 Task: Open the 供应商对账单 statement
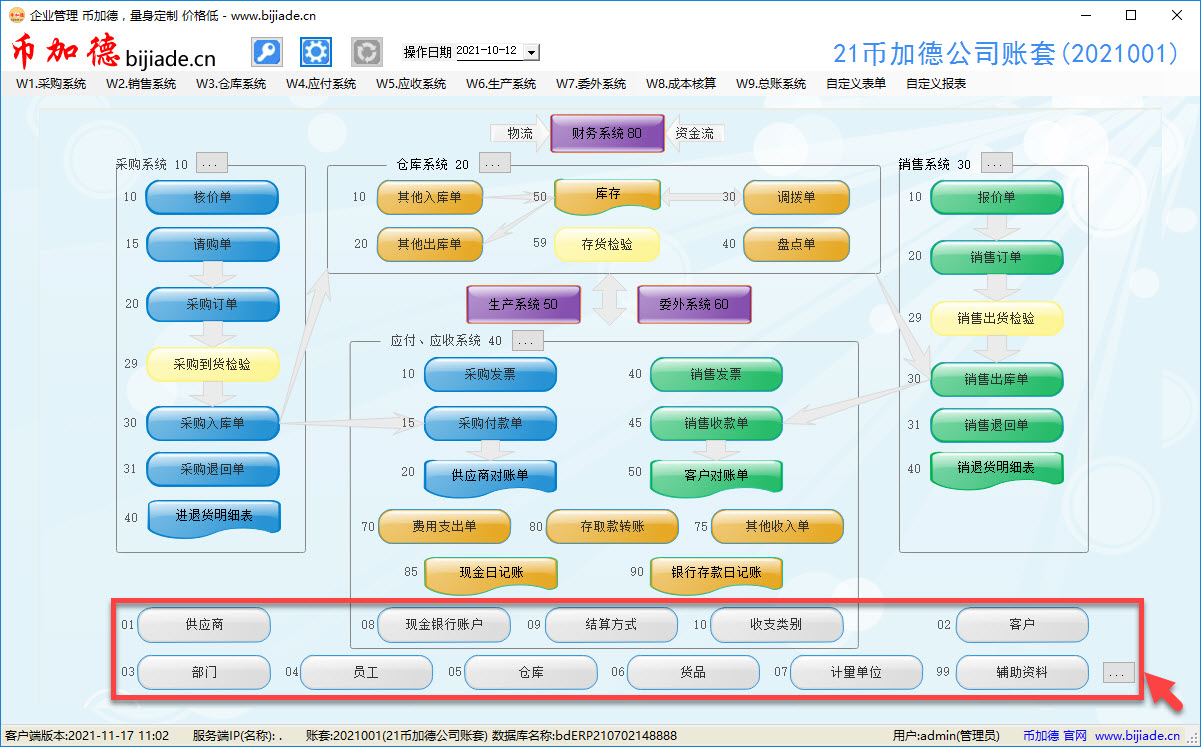(490, 476)
